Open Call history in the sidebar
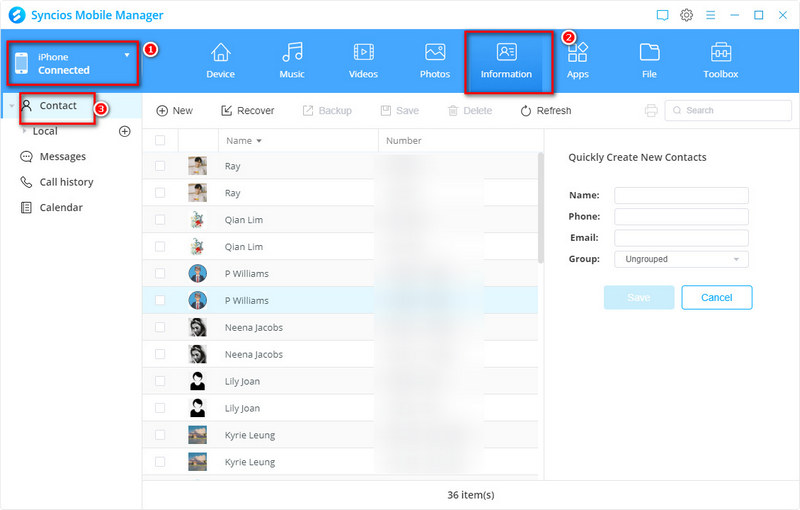The height and width of the screenshot is (510, 800). (x=56, y=182)
